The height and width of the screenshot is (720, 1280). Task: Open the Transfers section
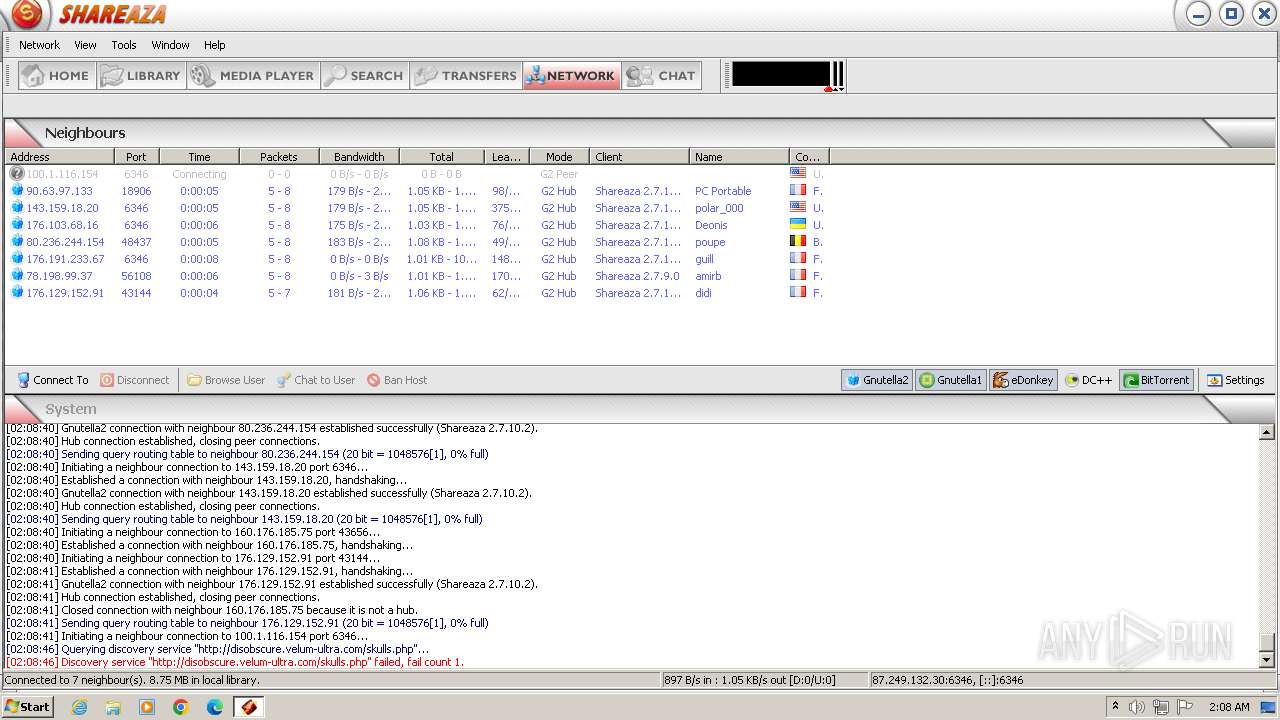[466, 75]
